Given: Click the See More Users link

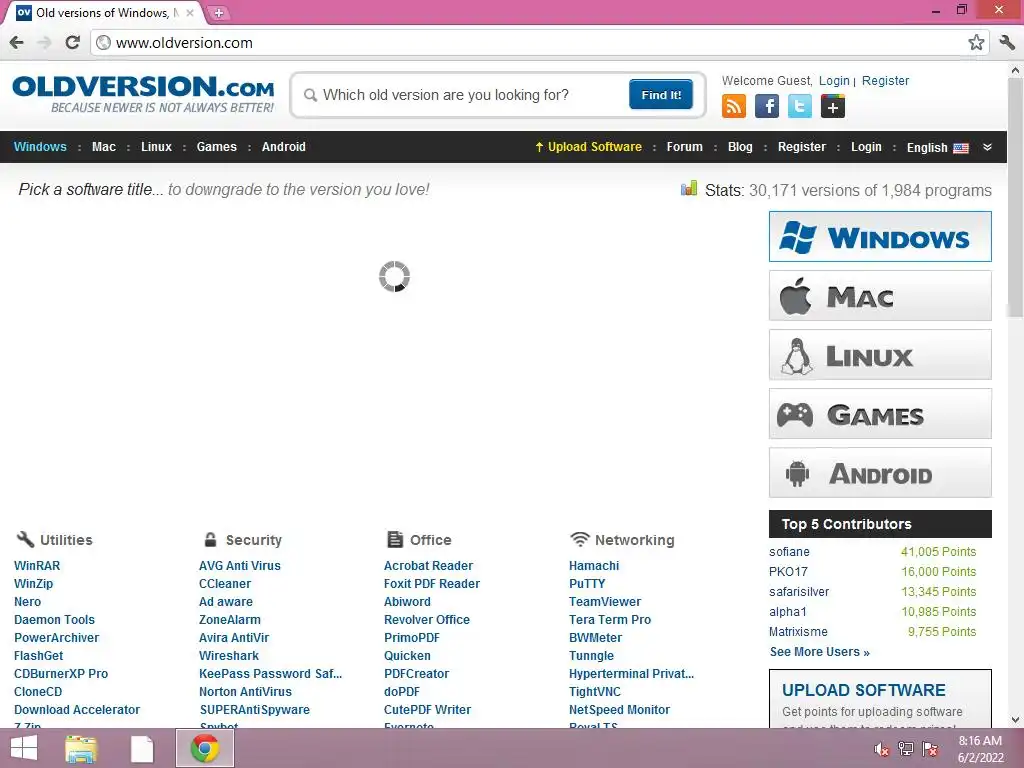Looking at the screenshot, I should (x=820, y=652).
